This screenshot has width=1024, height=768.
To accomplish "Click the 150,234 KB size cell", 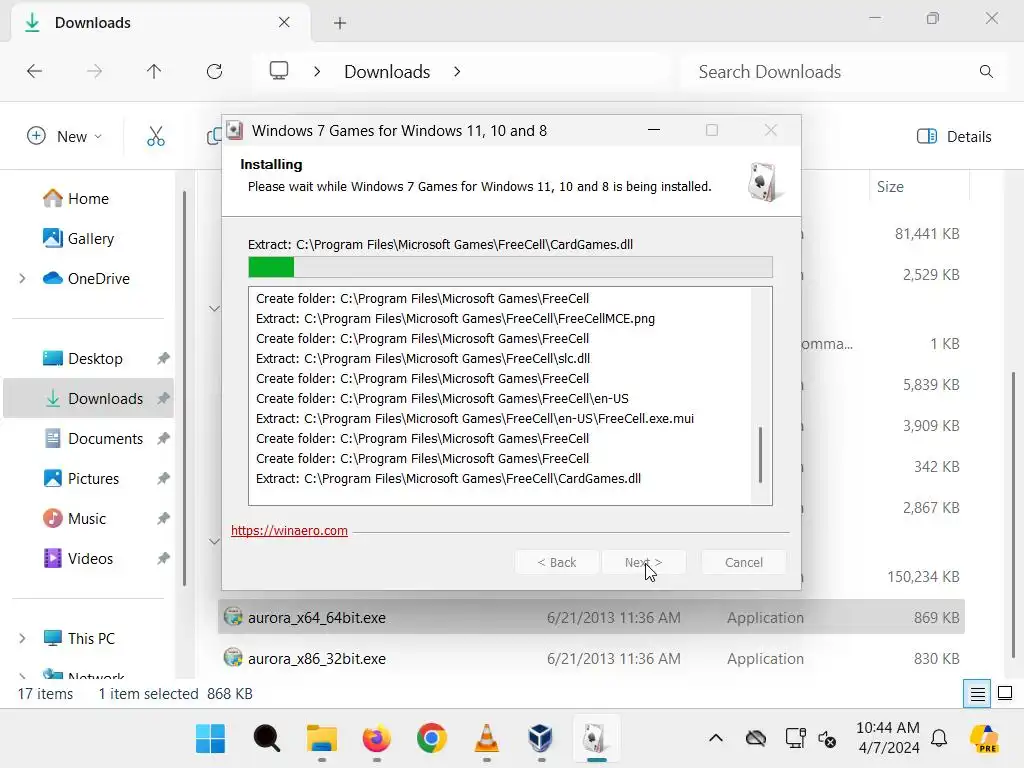I will [923, 577].
